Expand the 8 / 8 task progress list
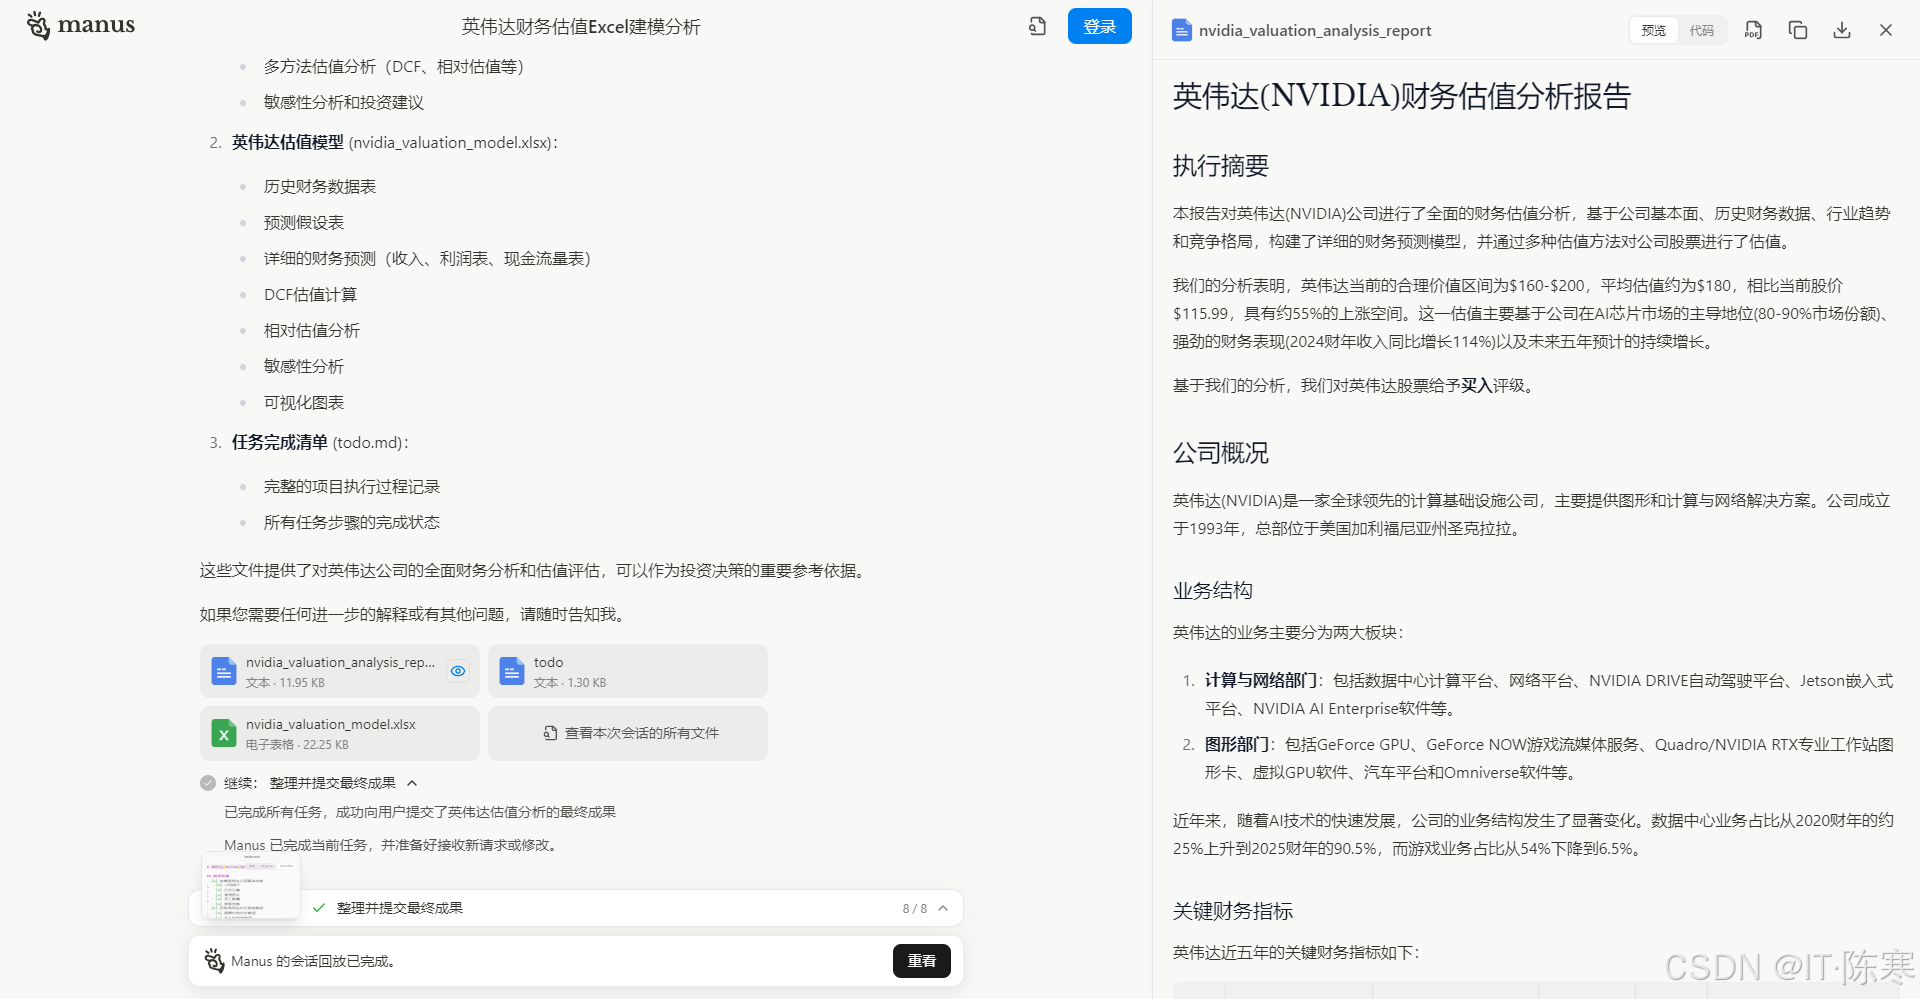 click(943, 908)
